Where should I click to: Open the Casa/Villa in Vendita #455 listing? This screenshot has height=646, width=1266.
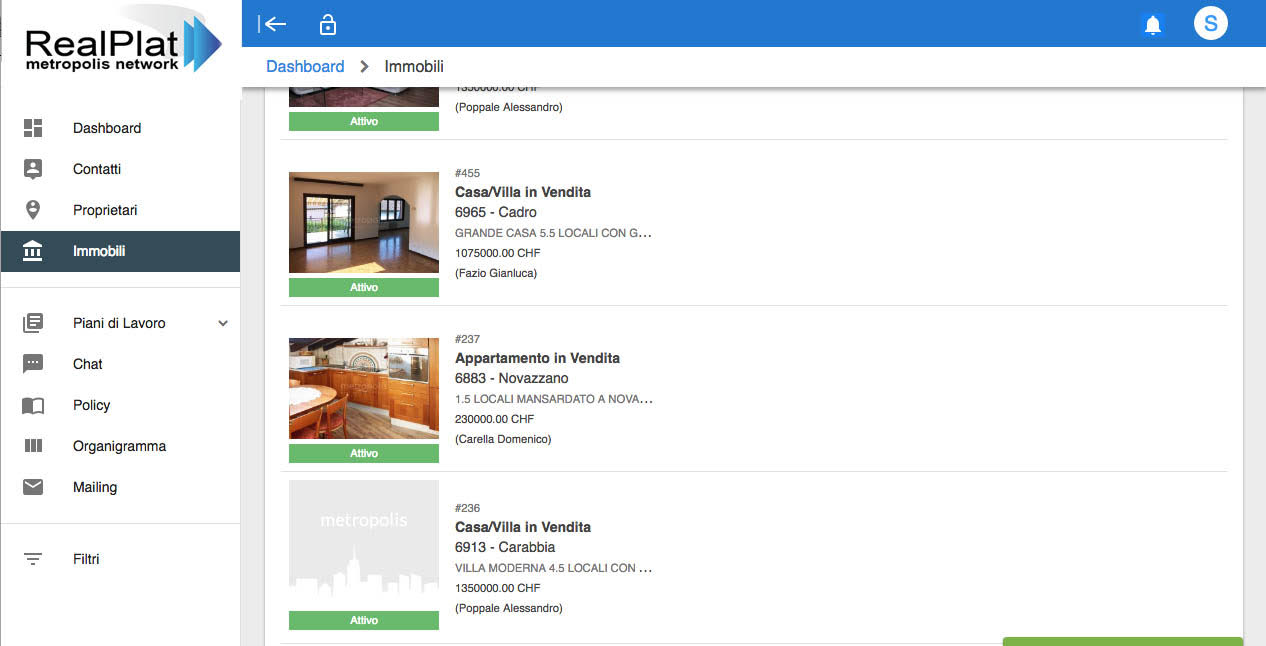[x=522, y=192]
